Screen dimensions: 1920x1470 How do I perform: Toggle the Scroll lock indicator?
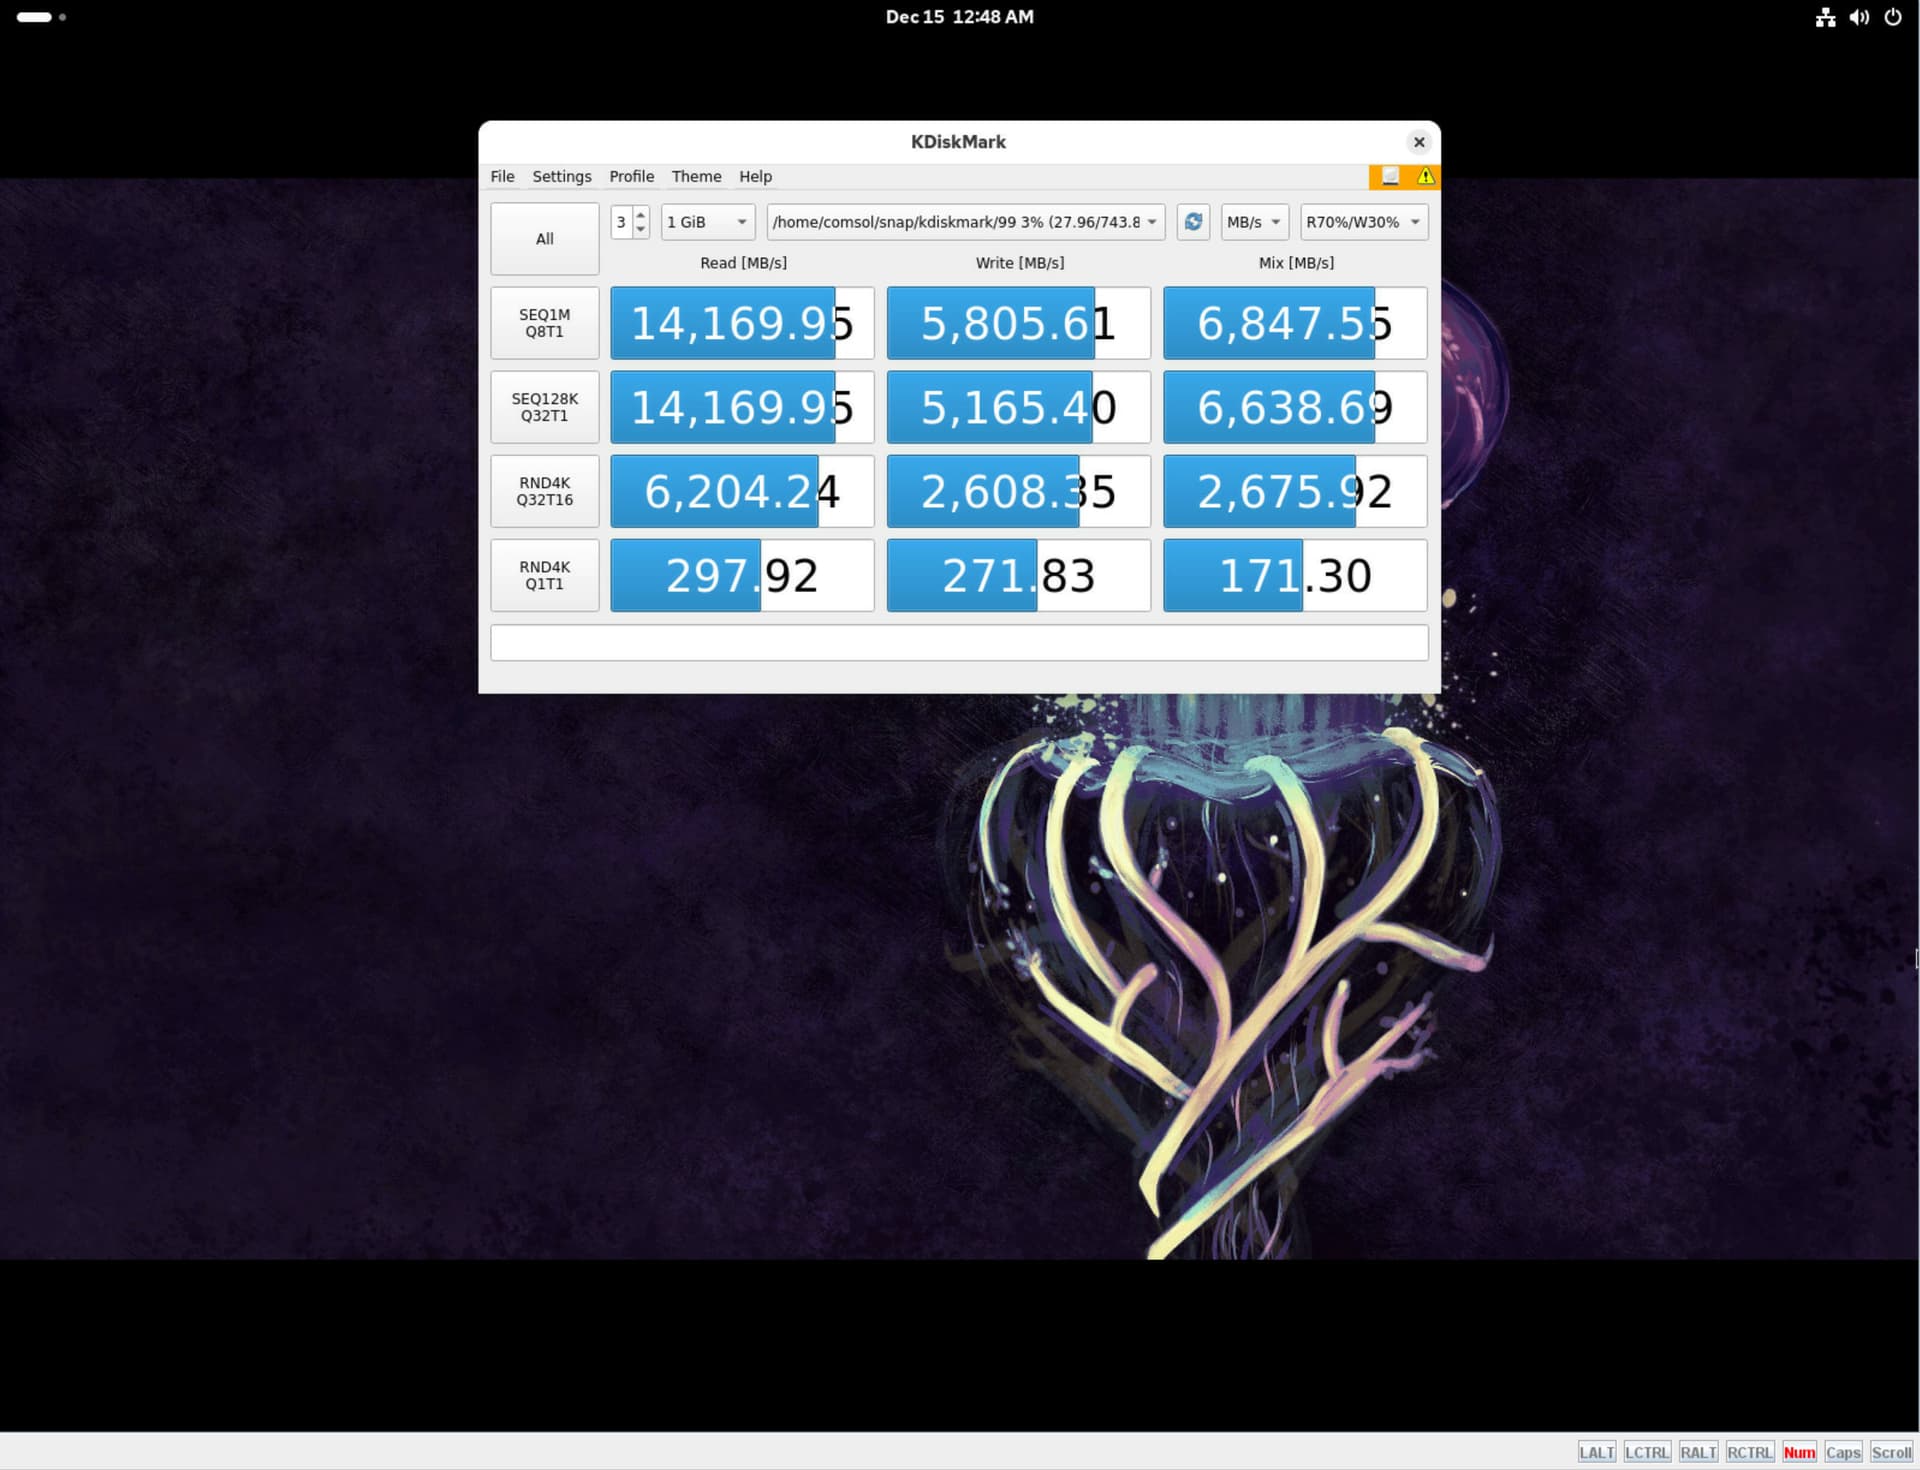(x=1891, y=1452)
